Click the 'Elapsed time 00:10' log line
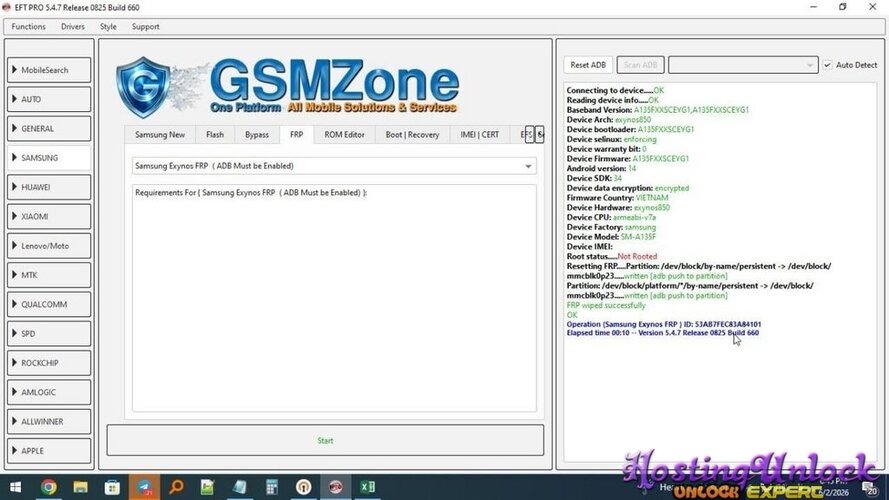Image resolution: width=889 pixels, height=500 pixels. click(663, 333)
